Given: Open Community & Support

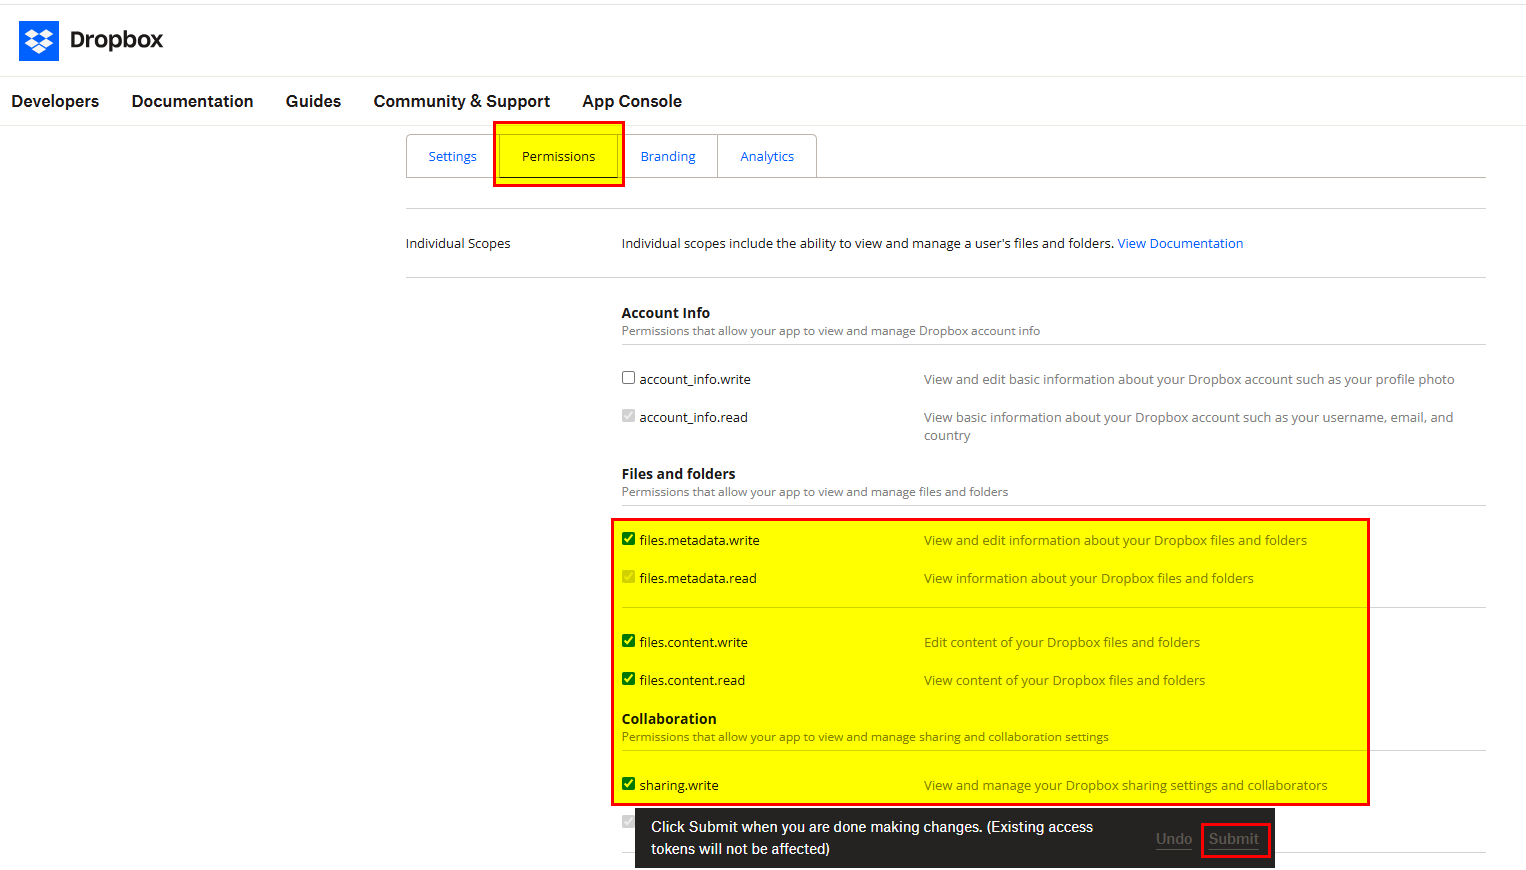Looking at the screenshot, I should 462,101.
